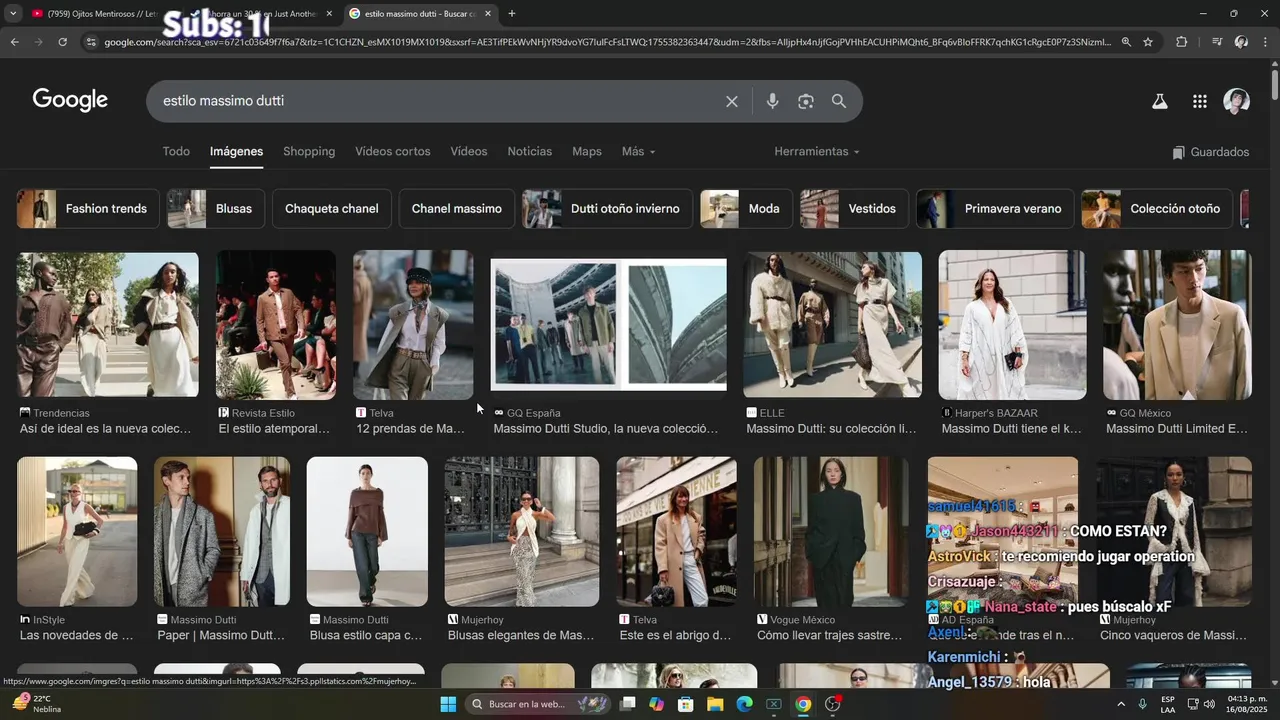Expand the Herramientas options
The image size is (1280, 720).
coord(817,152)
